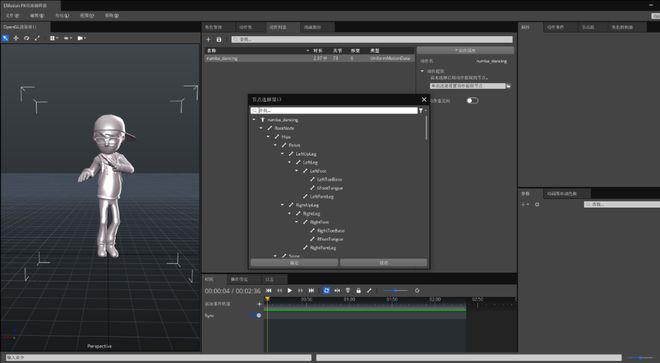Select the arrow selection tool in viewport toolbar
The width and height of the screenshot is (660, 363).
[x=5, y=38]
